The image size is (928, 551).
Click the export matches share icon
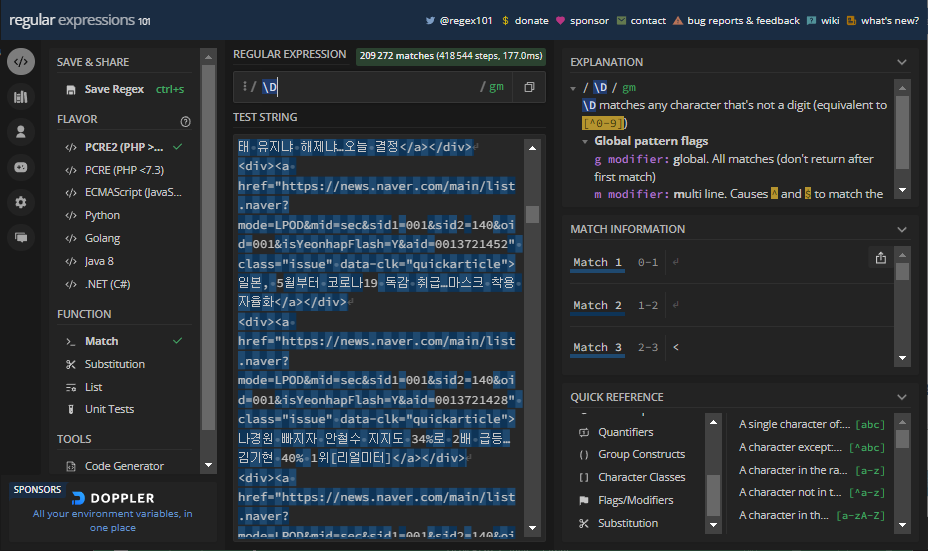pos(881,258)
